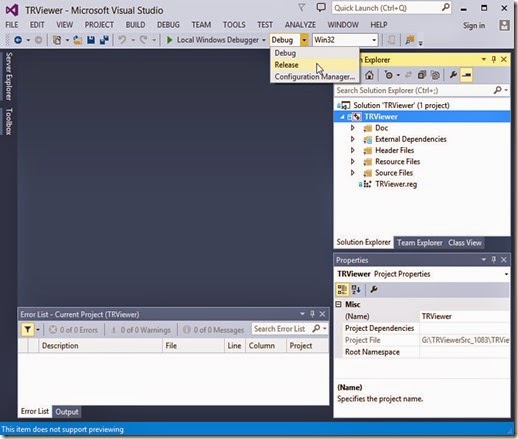
Task: Collapse the Misc category in Properties
Action: 339,304
